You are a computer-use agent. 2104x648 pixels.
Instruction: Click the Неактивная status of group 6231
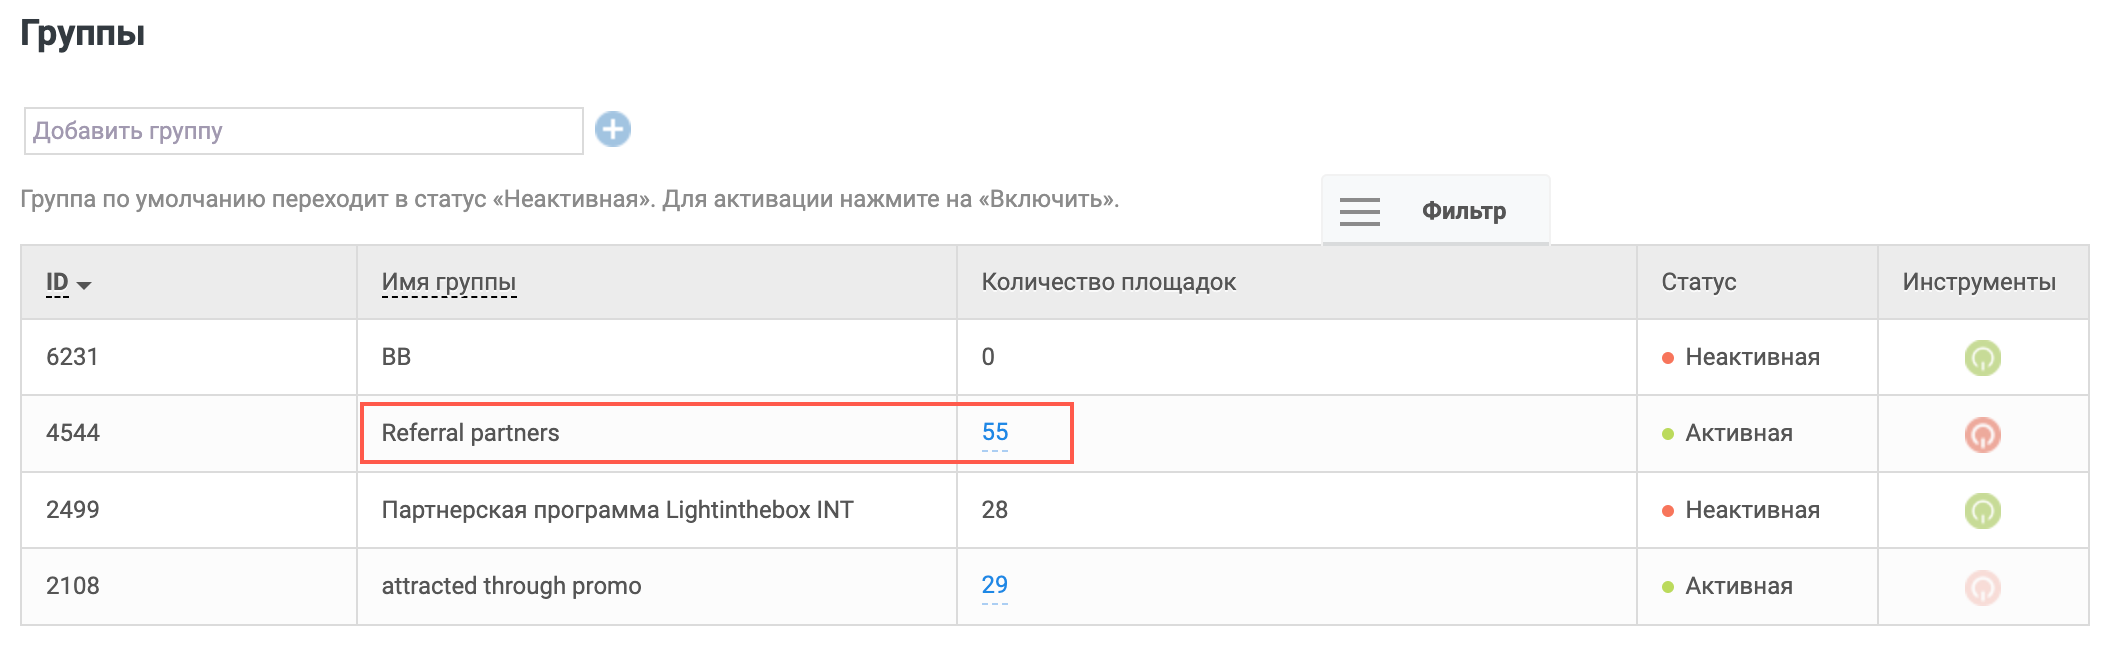click(1751, 357)
